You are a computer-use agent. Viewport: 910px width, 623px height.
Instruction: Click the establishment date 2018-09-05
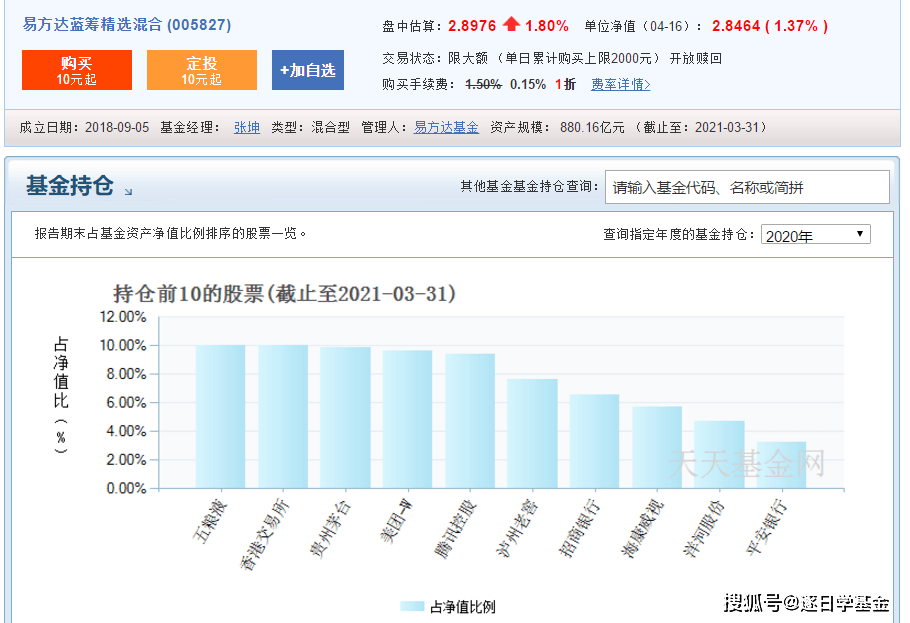[x=117, y=127]
